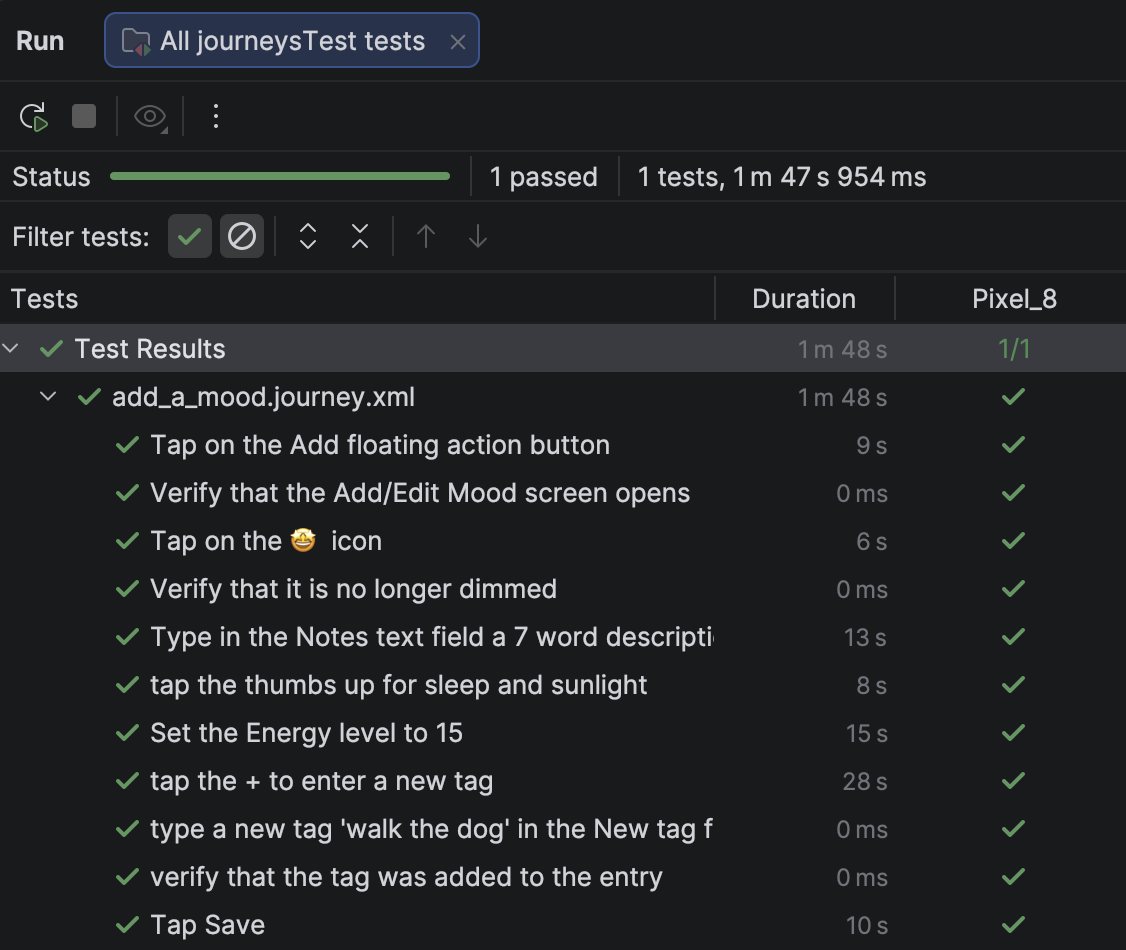Toggle the watch test results icon
The height and width of the screenshot is (950, 1126).
(x=149, y=116)
